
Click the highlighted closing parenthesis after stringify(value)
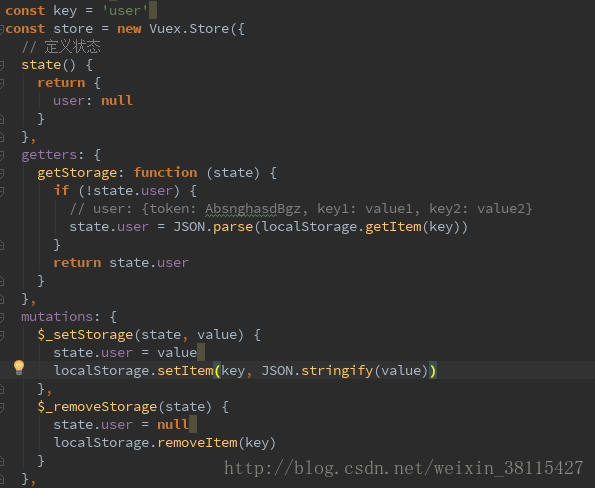pyautogui.click(x=433, y=371)
